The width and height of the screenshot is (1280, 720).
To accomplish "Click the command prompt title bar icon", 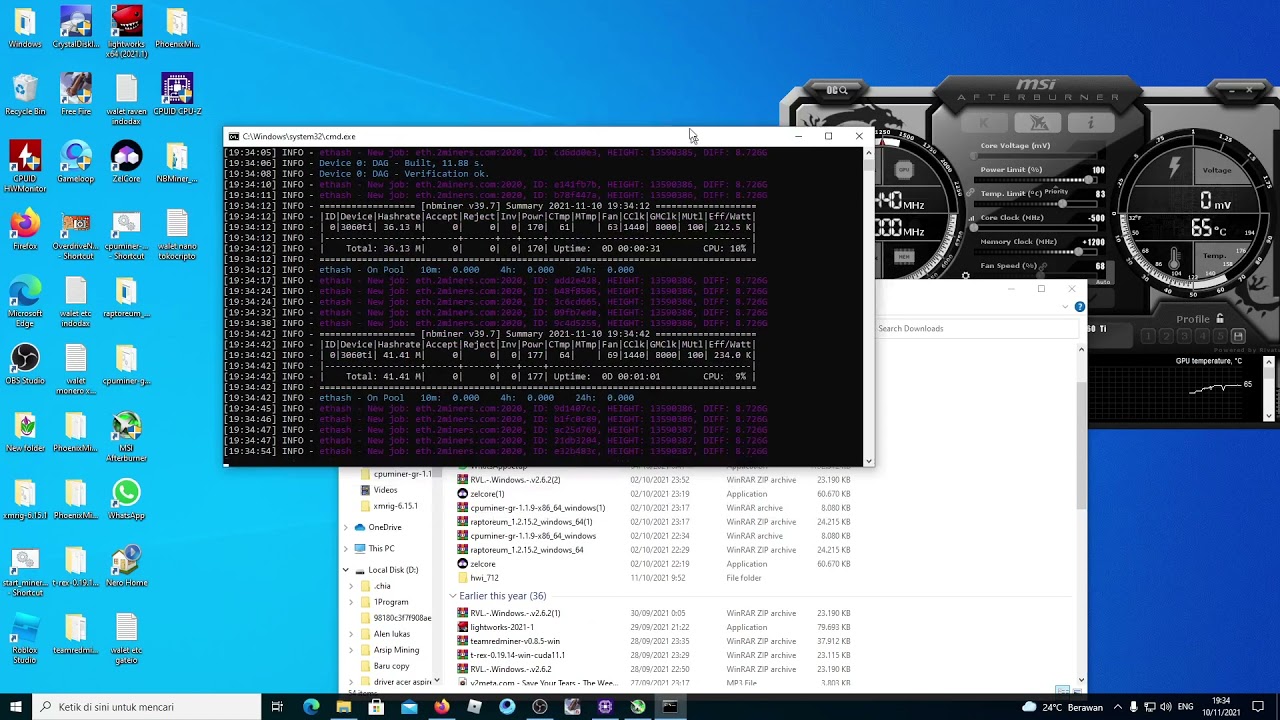I will coord(233,136).
